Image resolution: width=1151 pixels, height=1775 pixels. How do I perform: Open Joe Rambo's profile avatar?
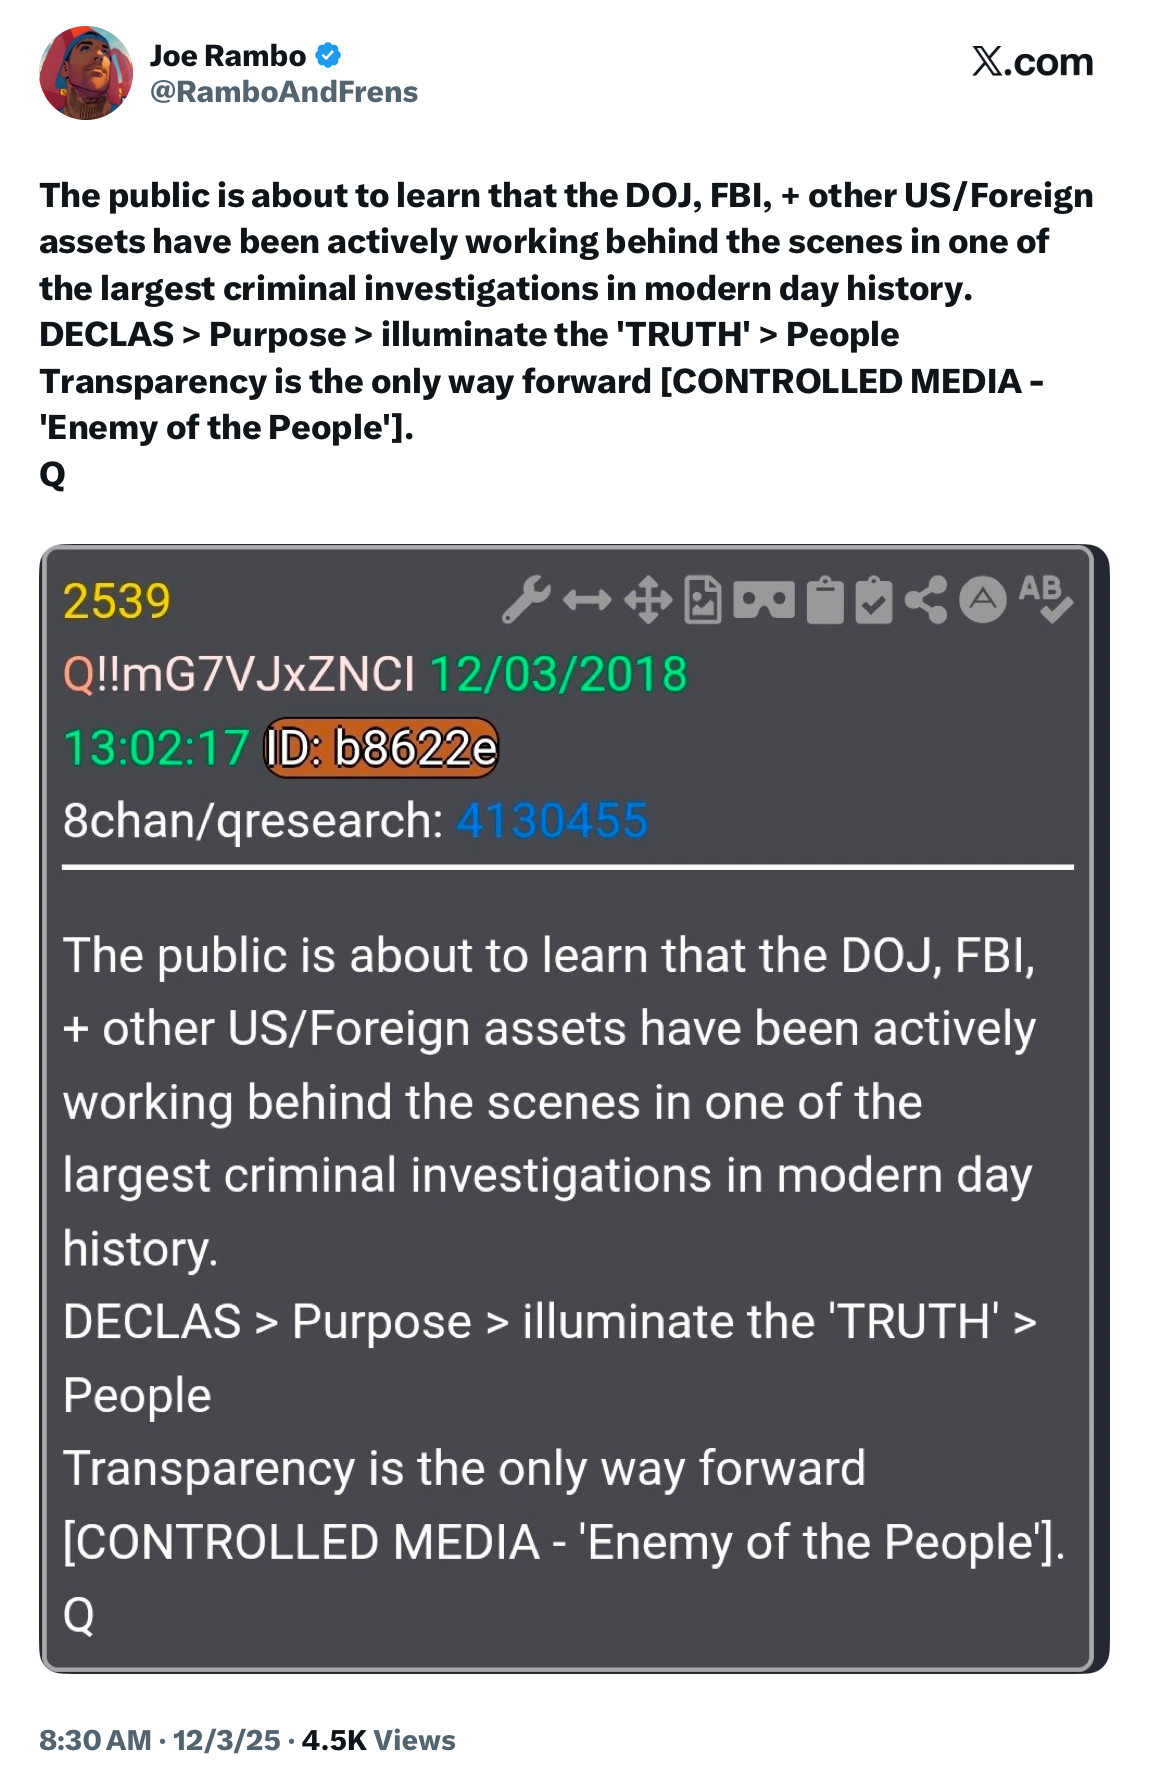86,73
